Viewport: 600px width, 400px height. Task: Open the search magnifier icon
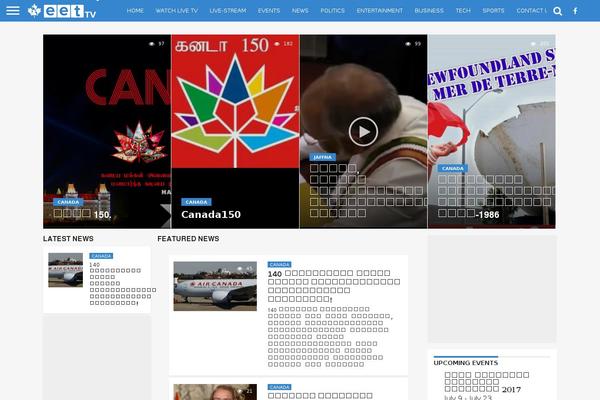[558, 11]
